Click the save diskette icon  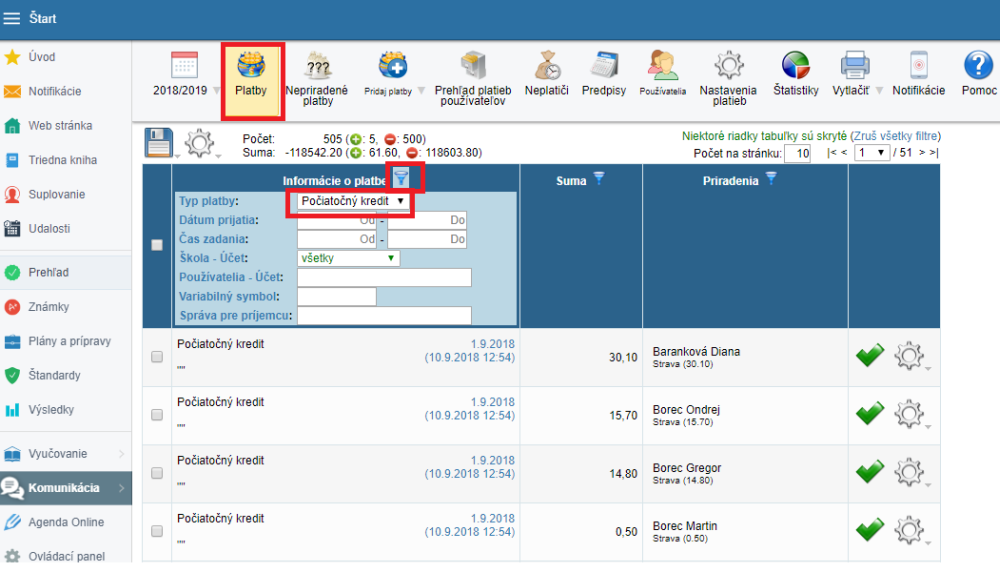tap(158, 142)
